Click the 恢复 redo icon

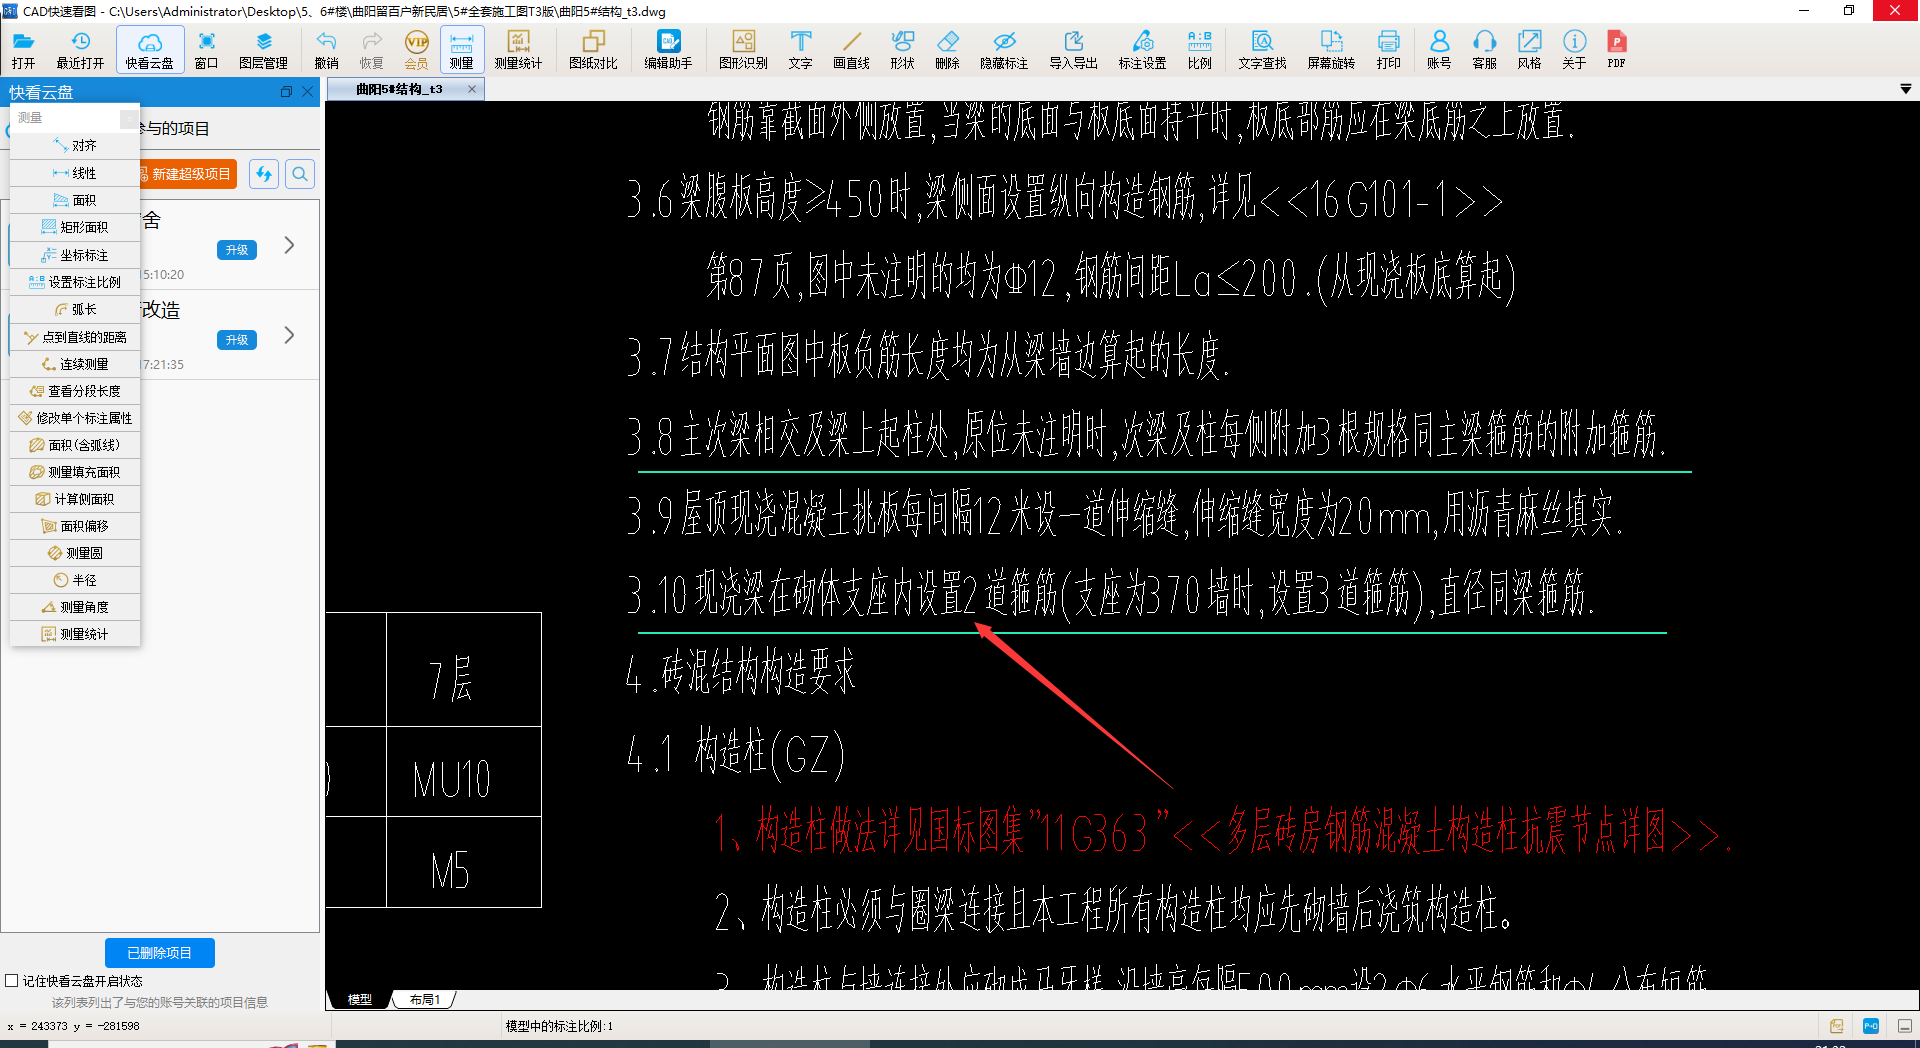point(371,49)
